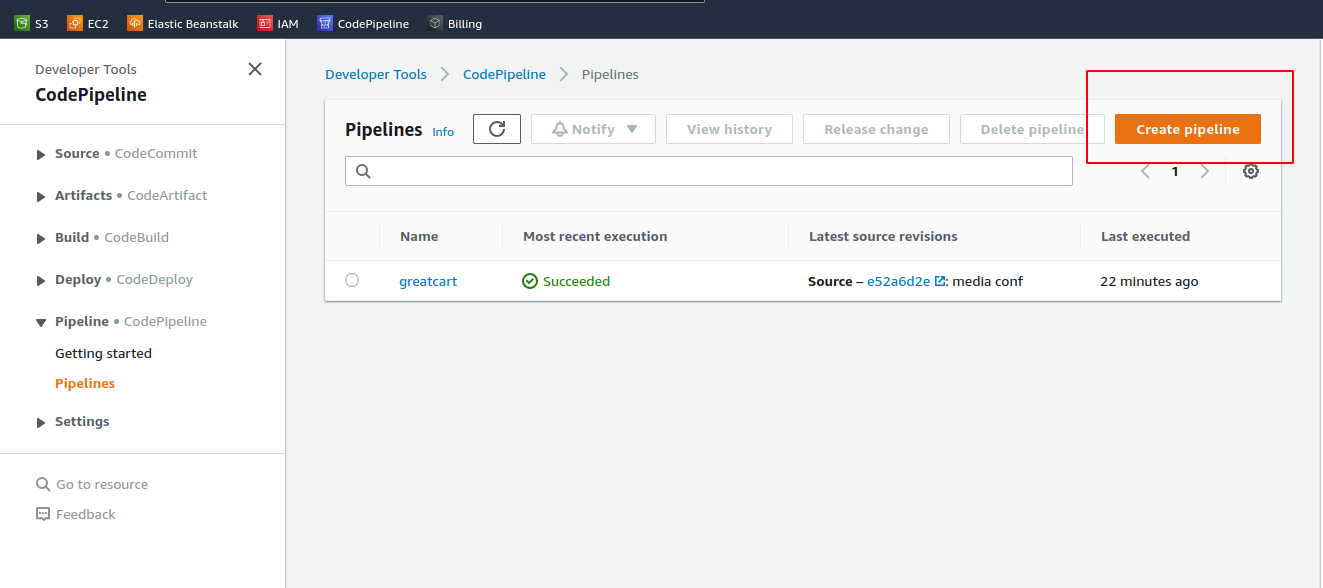
Task: Open the greatcart pipeline link
Action: coord(428,281)
